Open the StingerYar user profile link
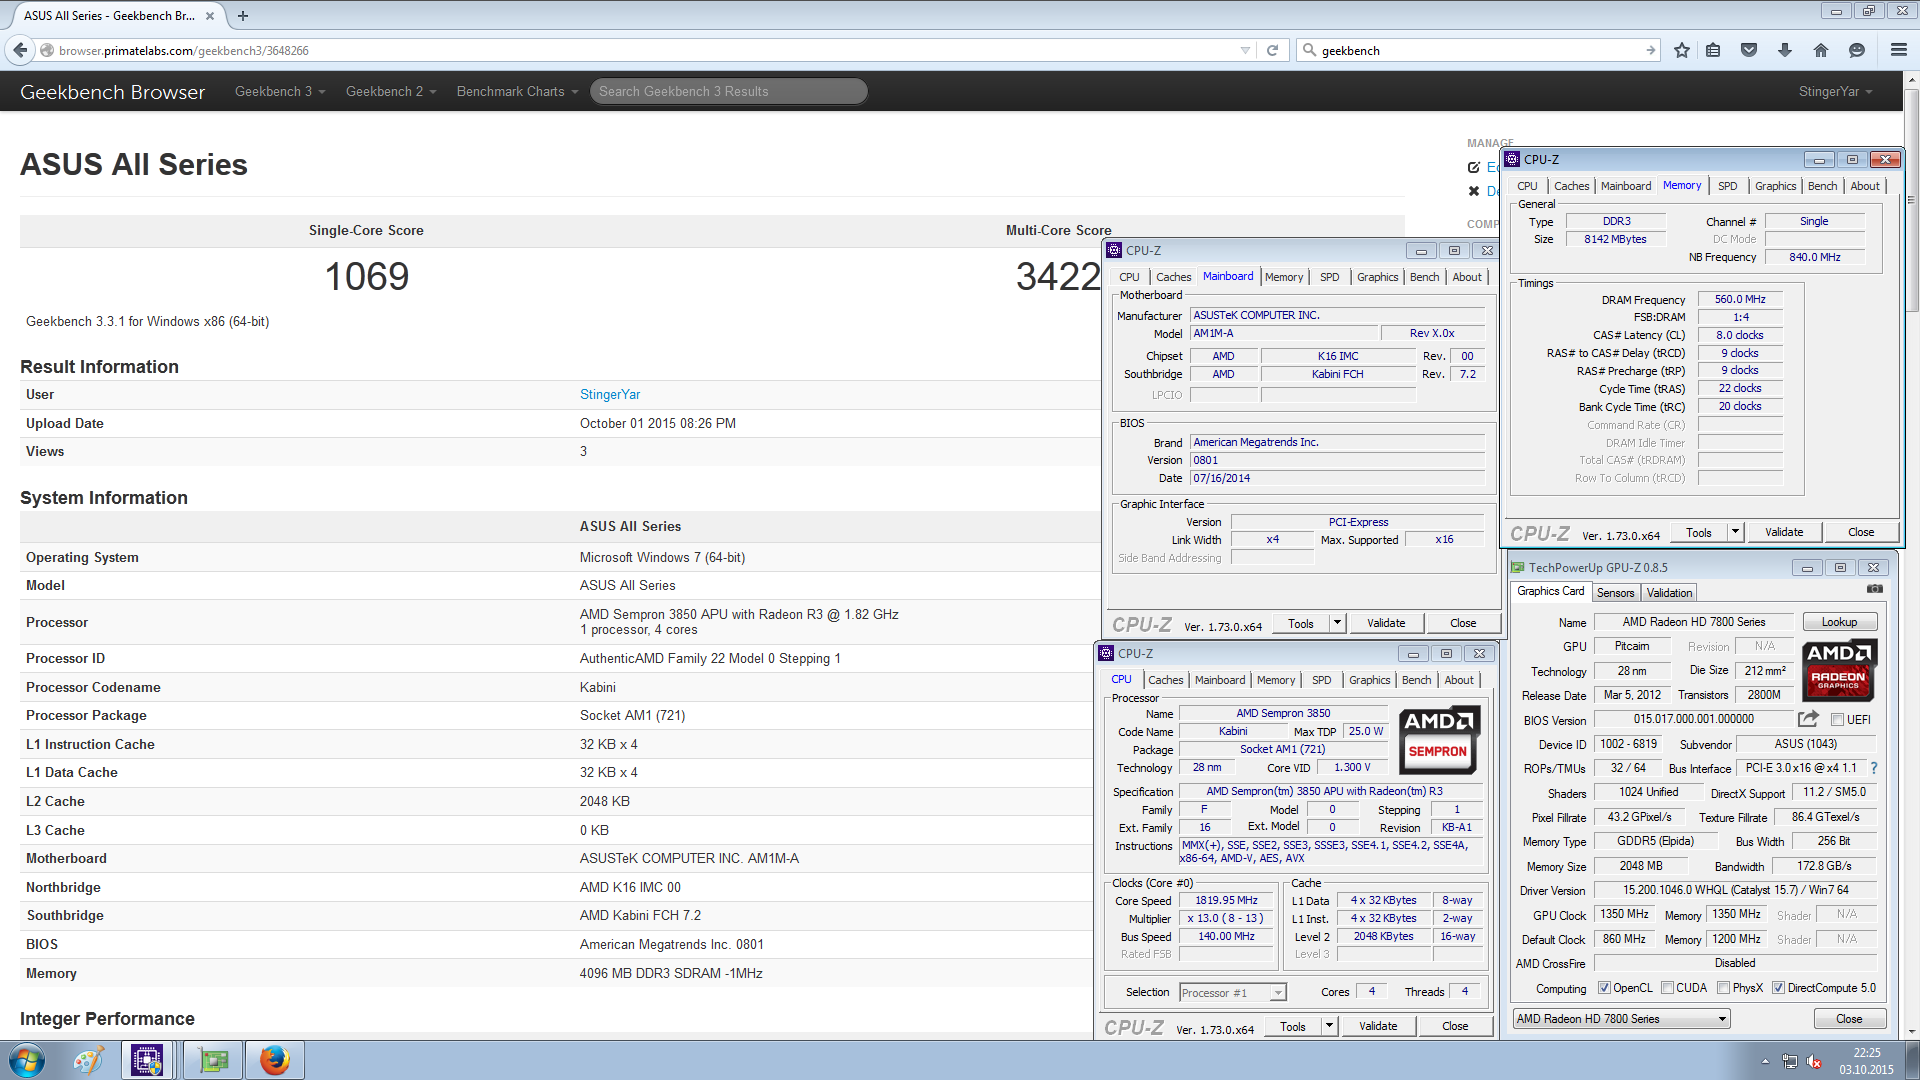Viewport: 1920px width, 1080px height. (x=610, y=395)
